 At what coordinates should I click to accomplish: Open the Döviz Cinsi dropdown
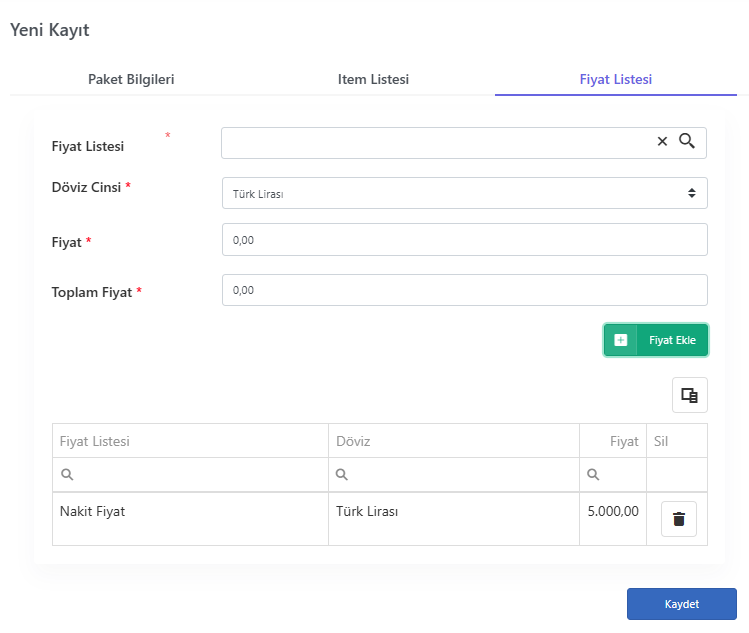(464, 193)
